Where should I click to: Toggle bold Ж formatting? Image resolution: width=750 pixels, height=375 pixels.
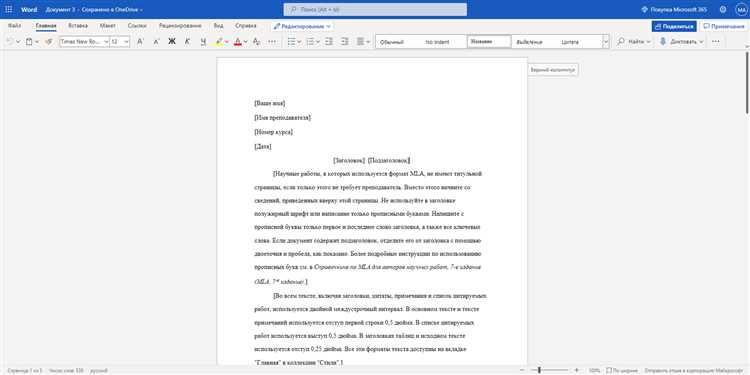click(172, 42)
